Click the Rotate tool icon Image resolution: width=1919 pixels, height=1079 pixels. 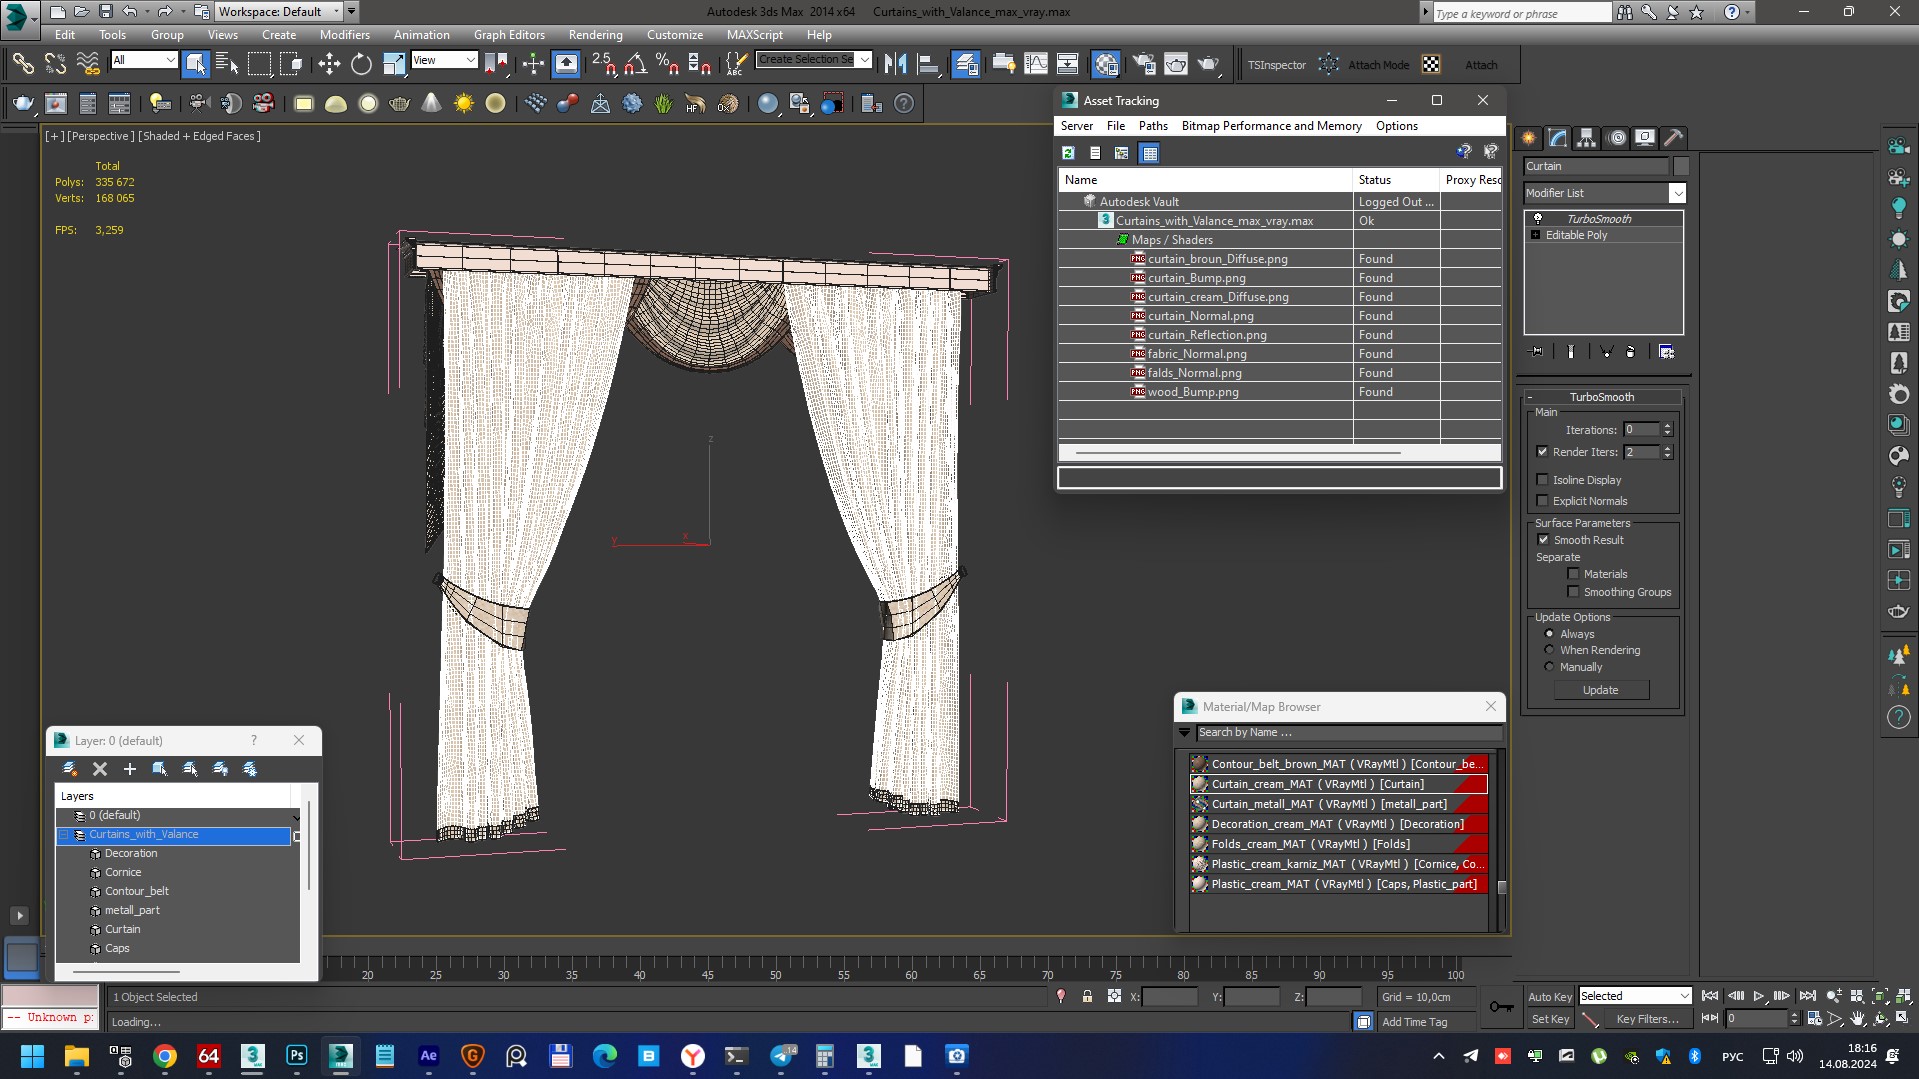coord(361,65)
